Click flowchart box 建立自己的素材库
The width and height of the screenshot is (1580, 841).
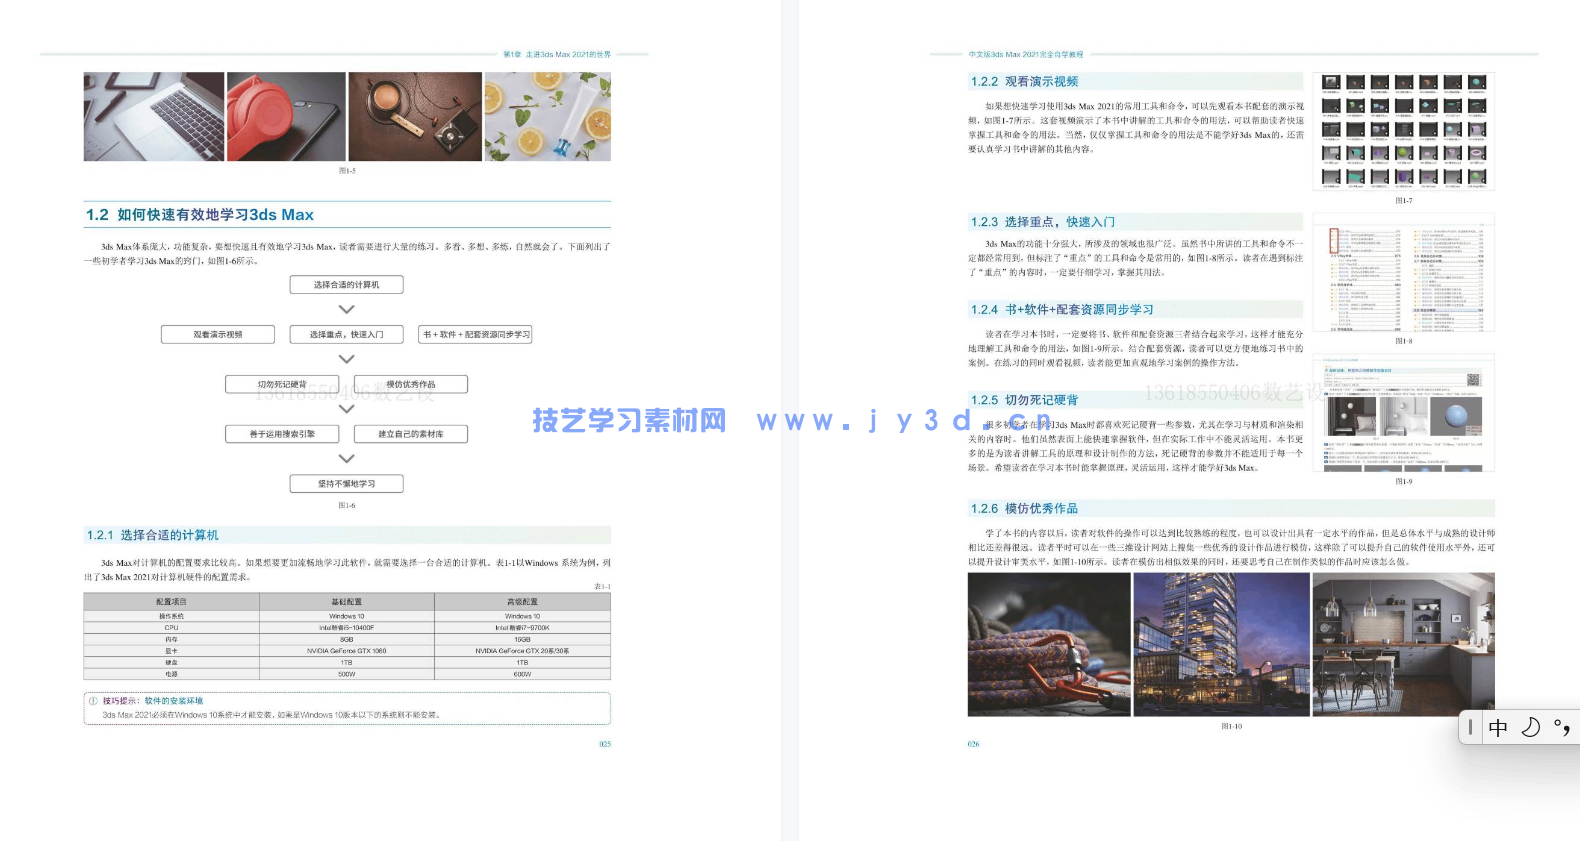(x=411, y=434)
